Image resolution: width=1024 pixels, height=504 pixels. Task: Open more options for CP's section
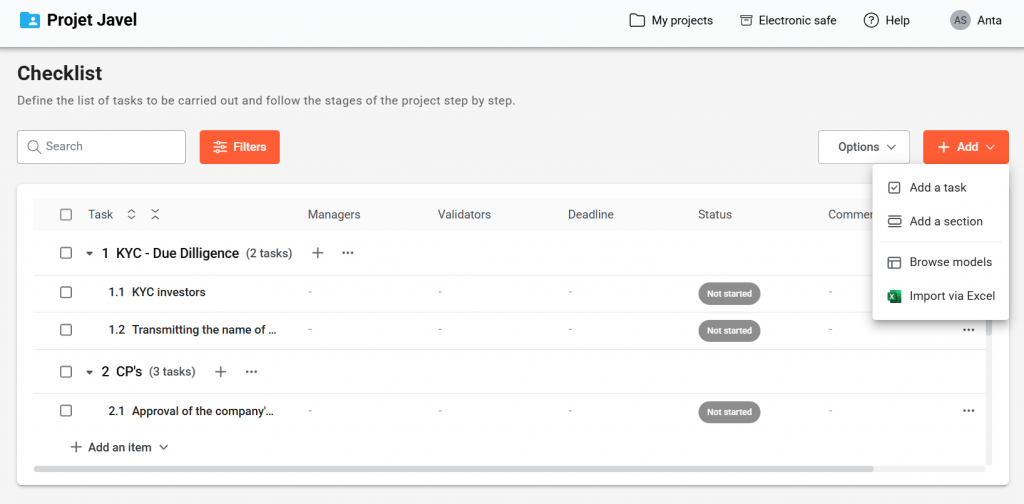point(252,372)
